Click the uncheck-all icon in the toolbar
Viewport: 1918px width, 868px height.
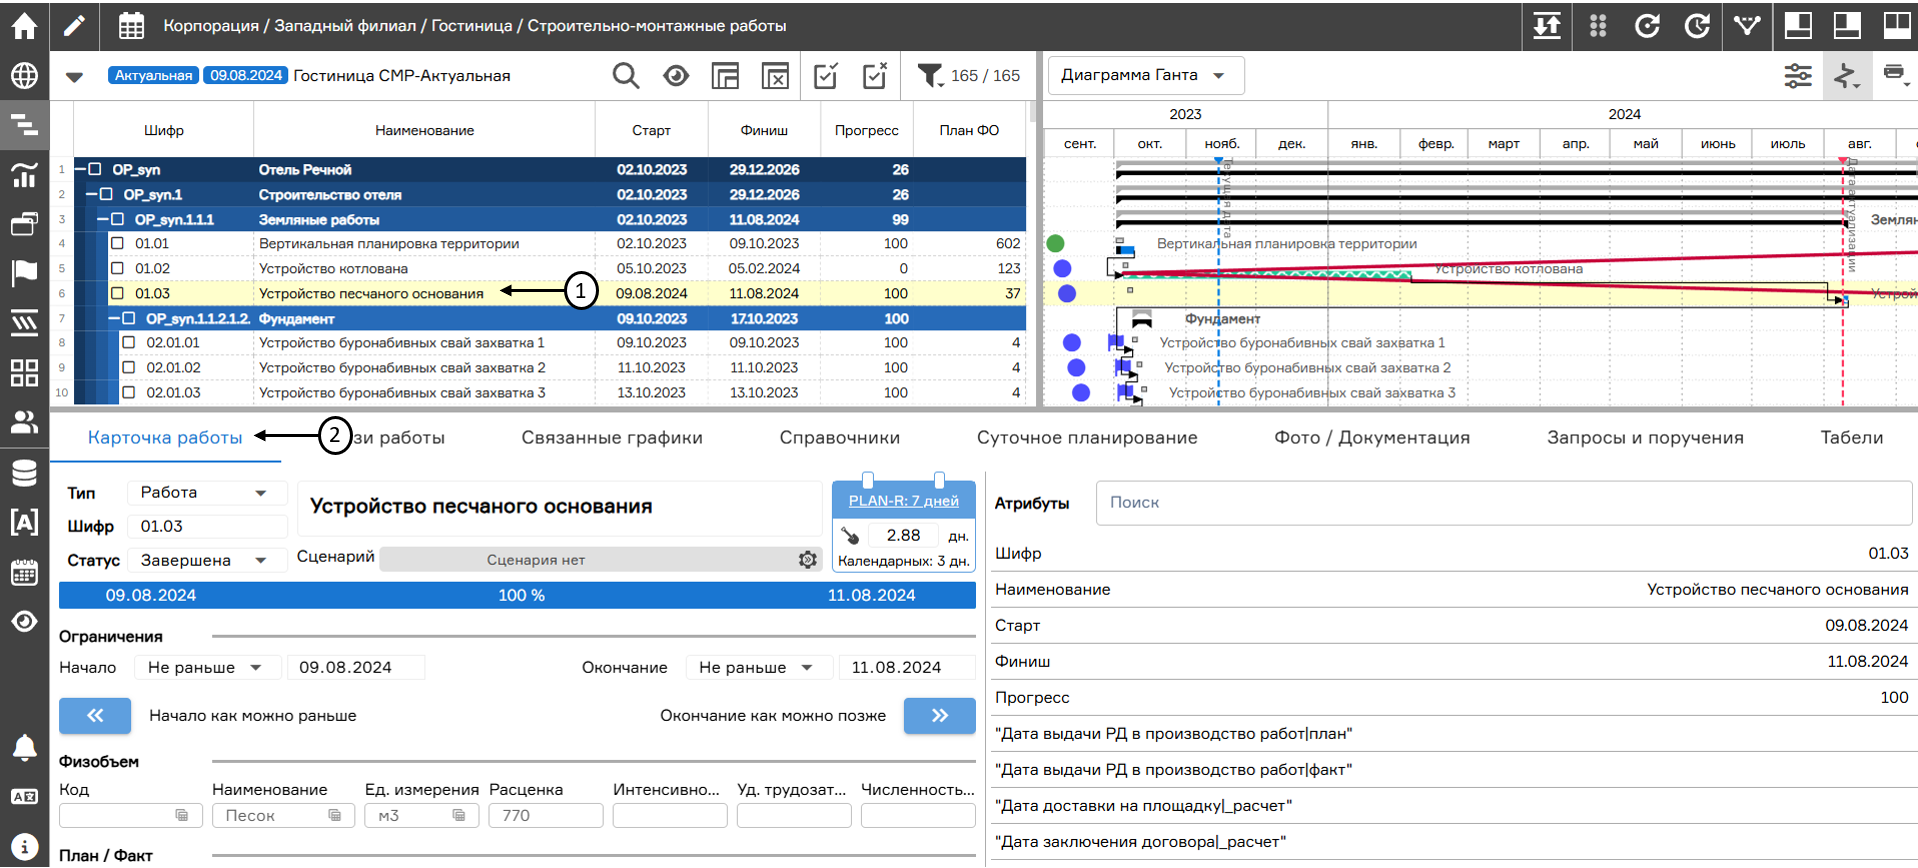point(875,76)
